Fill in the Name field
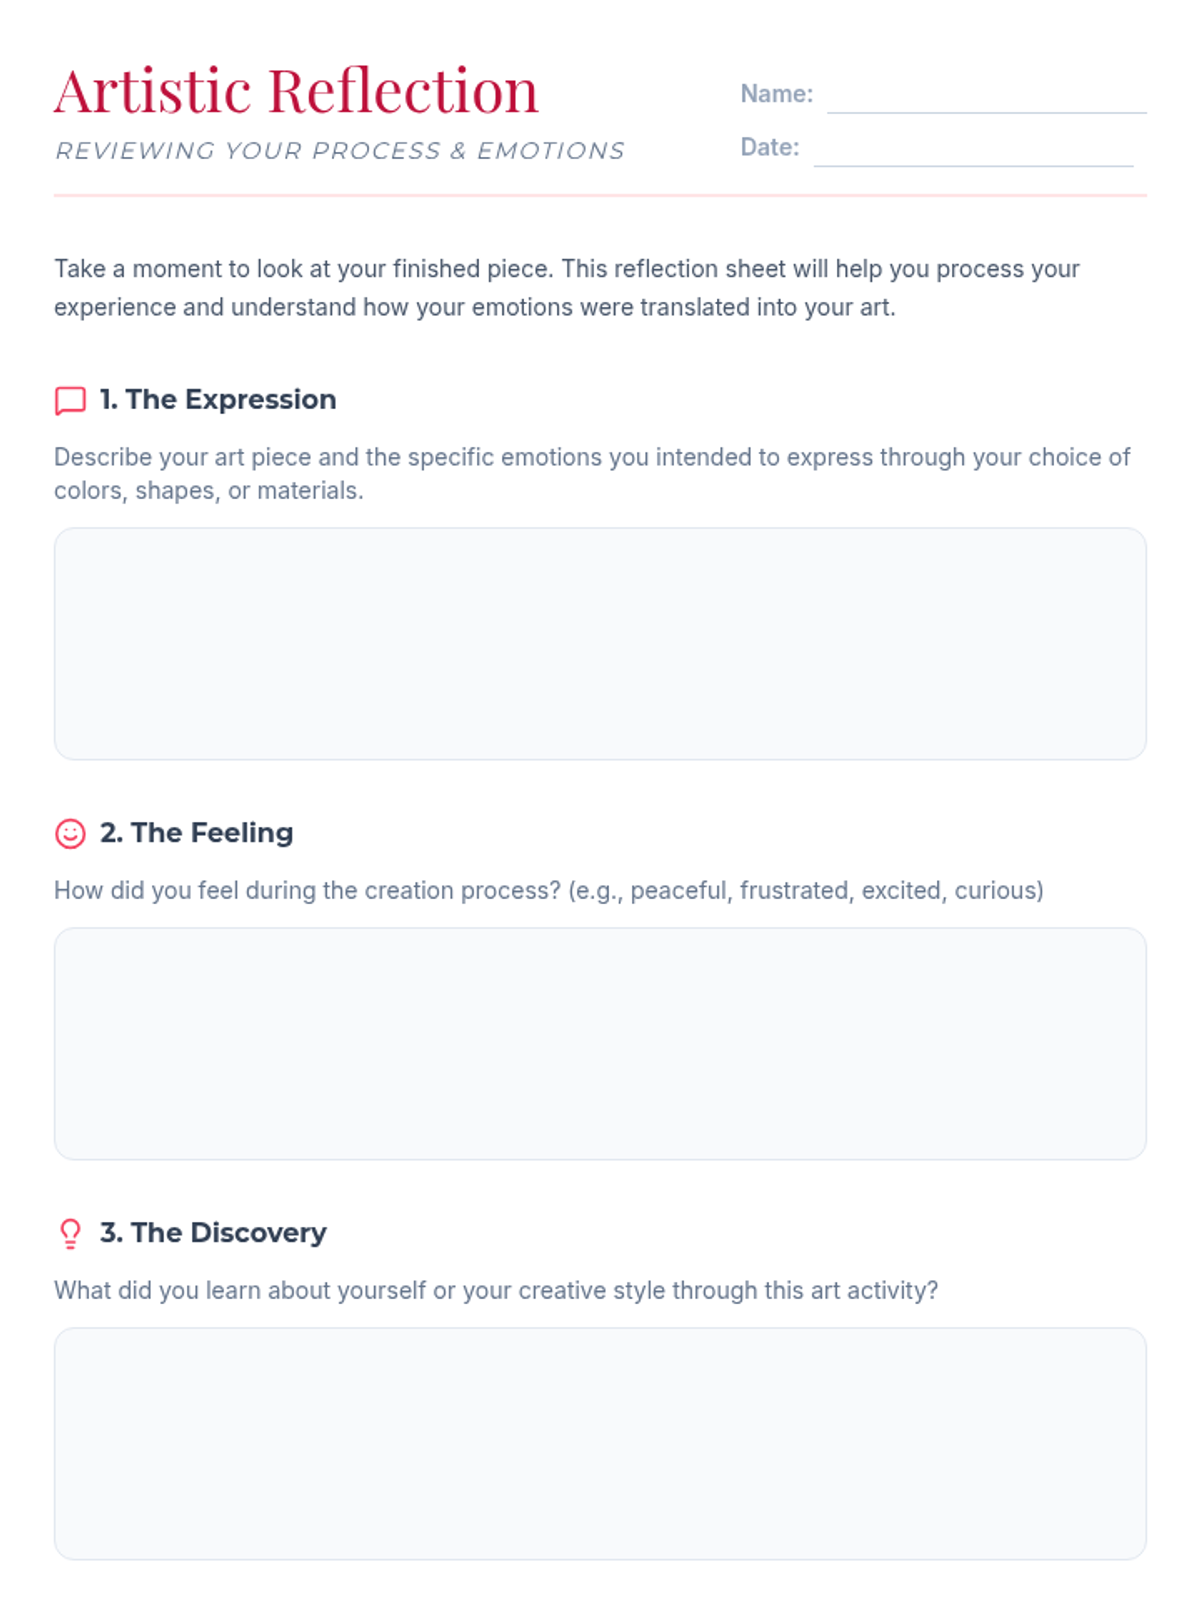1200x1600 pixels. (x=986, y=96)
